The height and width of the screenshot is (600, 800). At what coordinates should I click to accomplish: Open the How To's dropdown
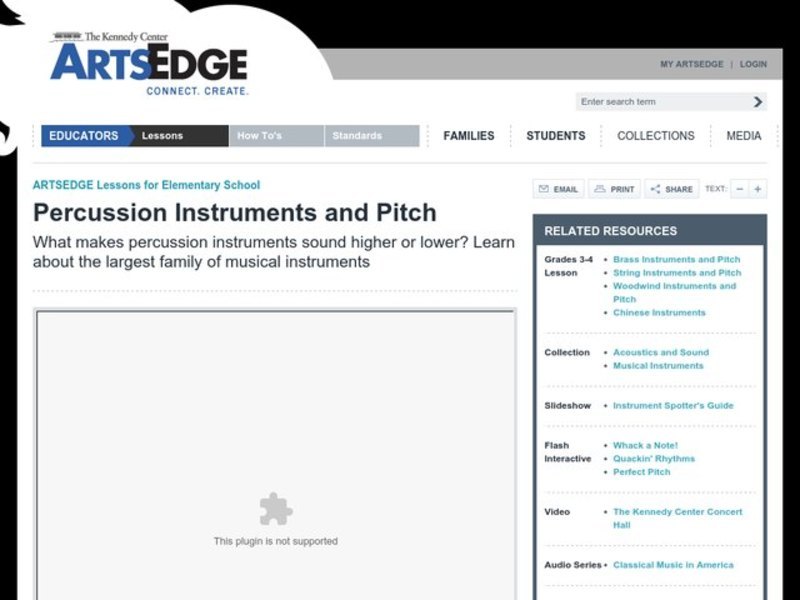(258, 135)
